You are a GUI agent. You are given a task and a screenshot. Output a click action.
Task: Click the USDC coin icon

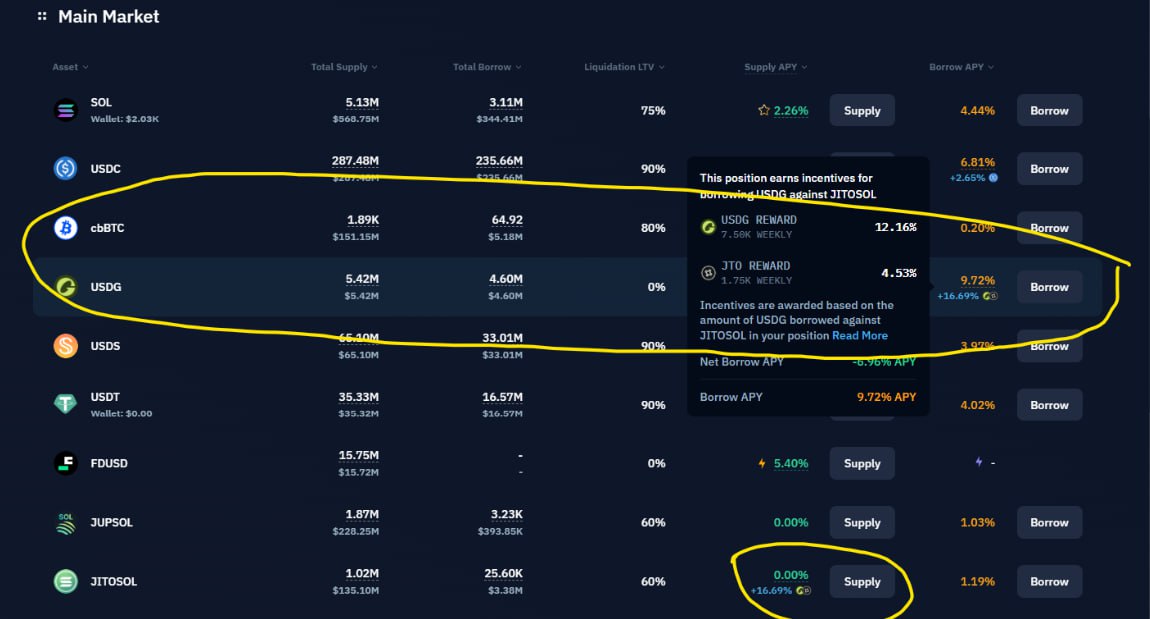(x=65, y=169)
